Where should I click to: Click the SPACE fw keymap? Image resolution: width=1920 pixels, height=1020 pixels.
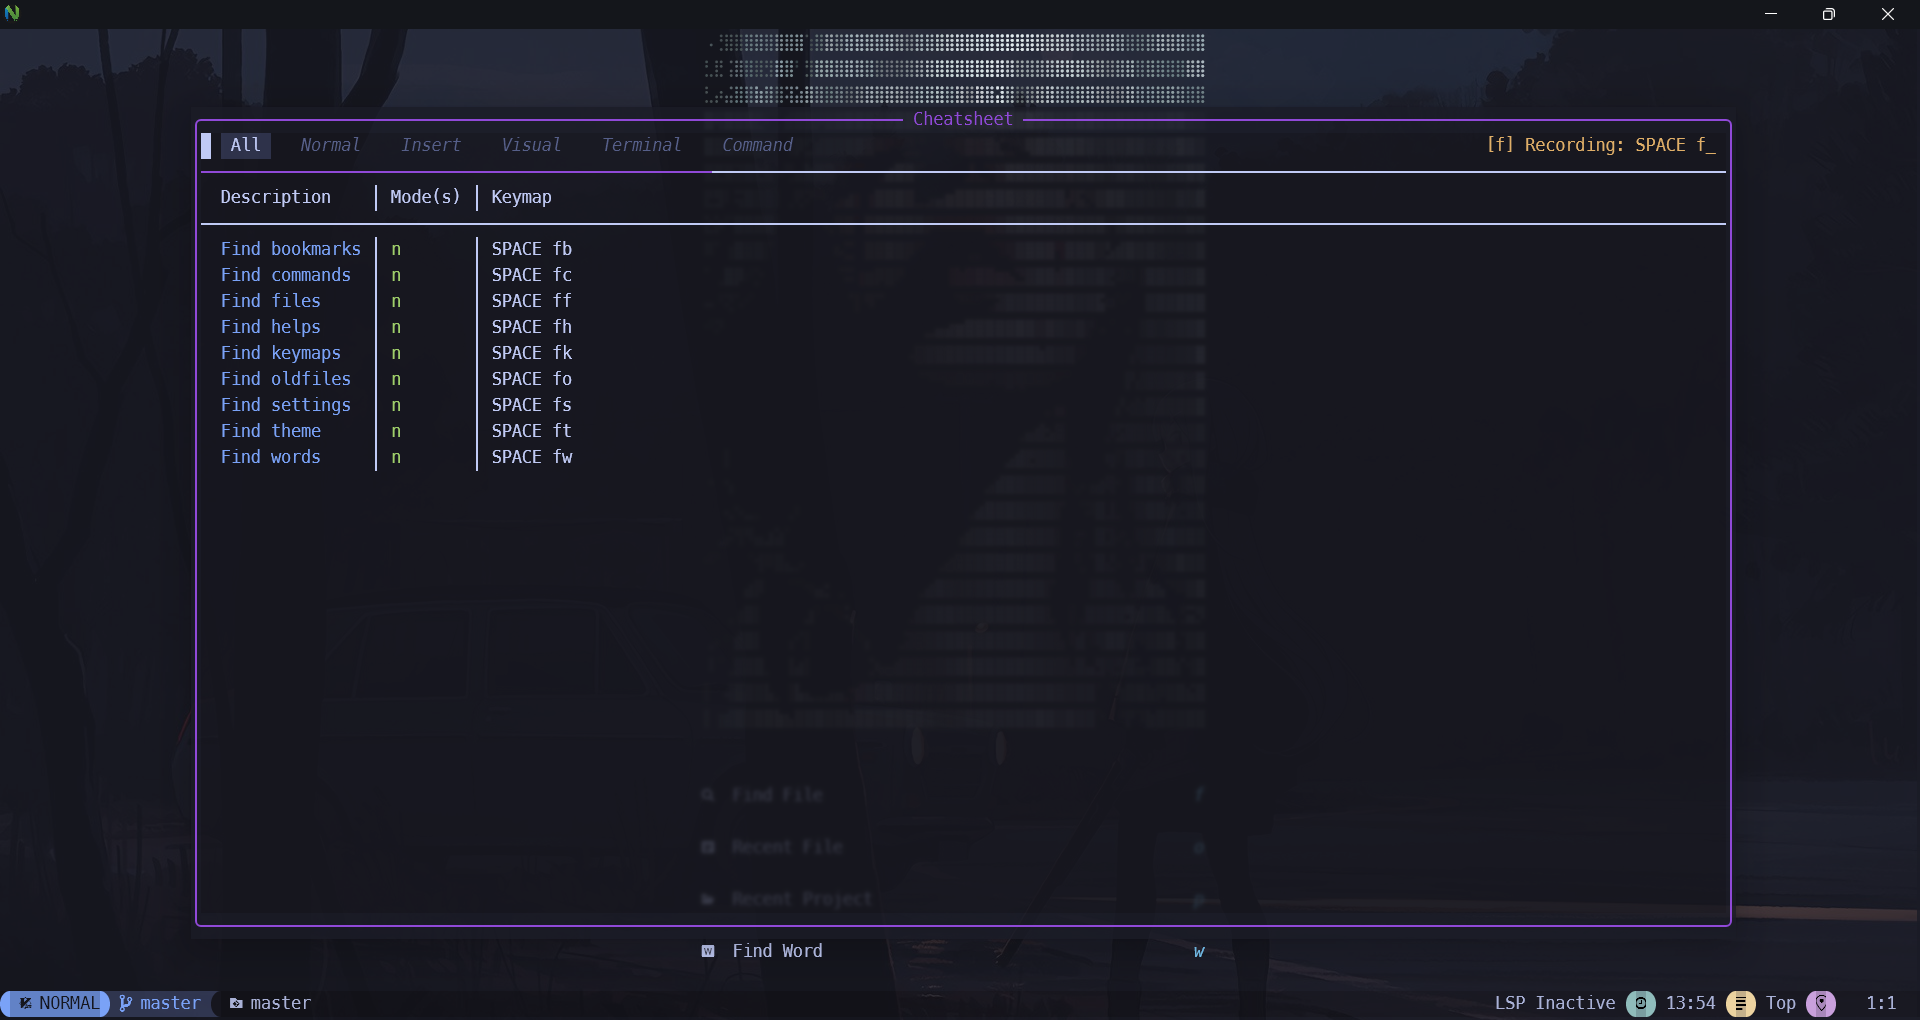pos(532,457)
